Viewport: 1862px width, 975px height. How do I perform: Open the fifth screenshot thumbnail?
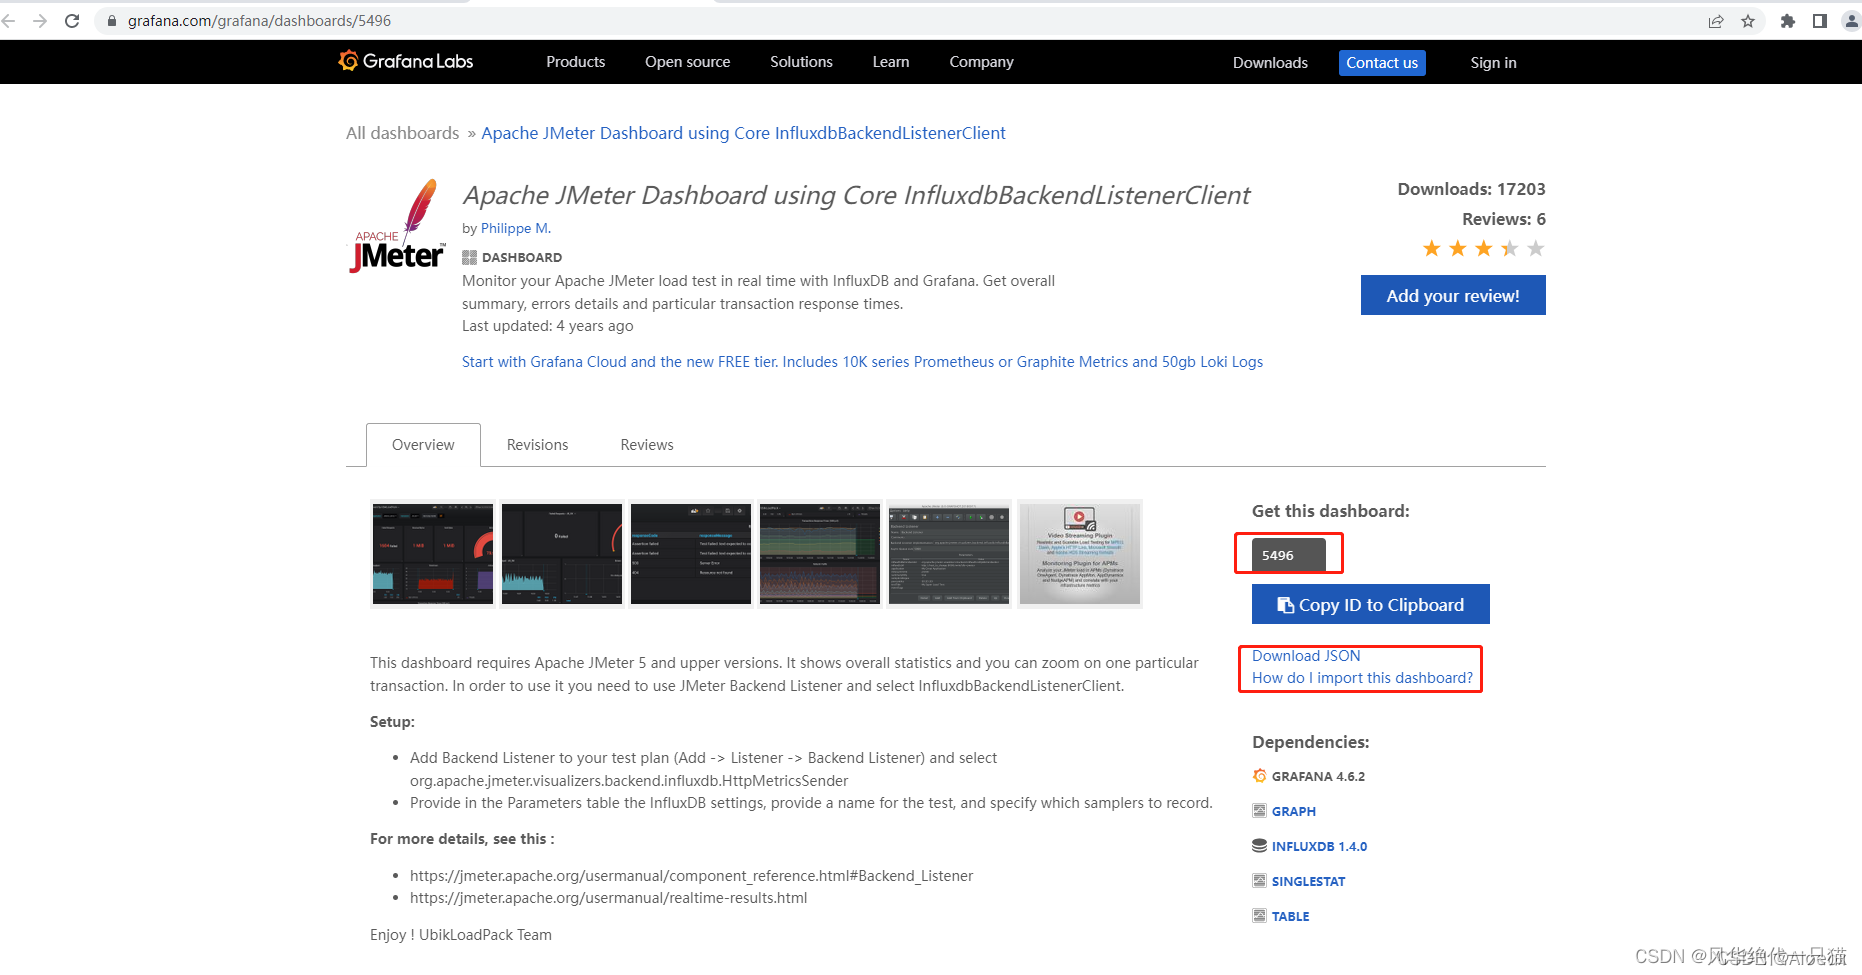pos(949,554)
